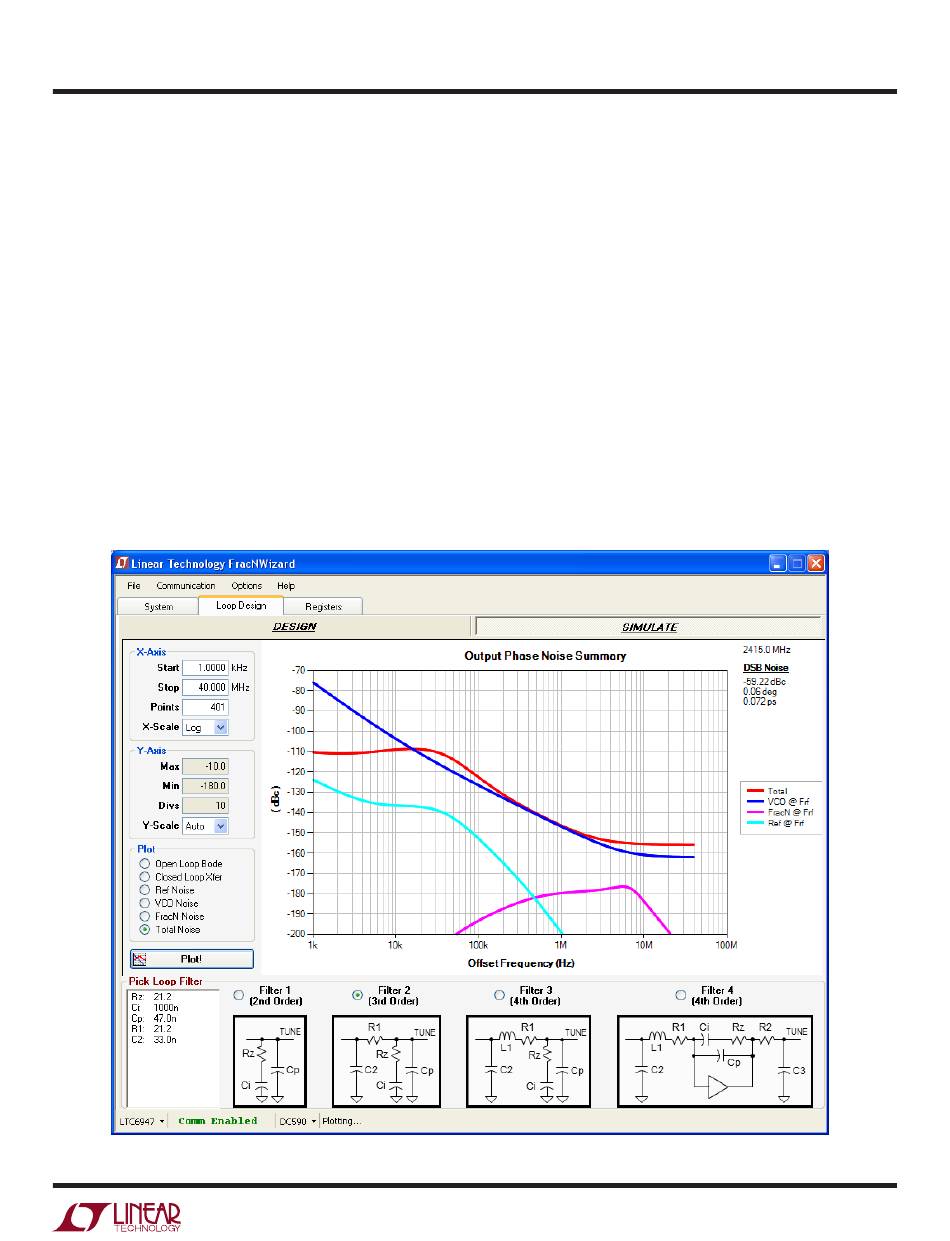Image resolution: width=950 pixels, height=1241 pixels.
Task: Open the Communication menu
Action: click(186, 586)
